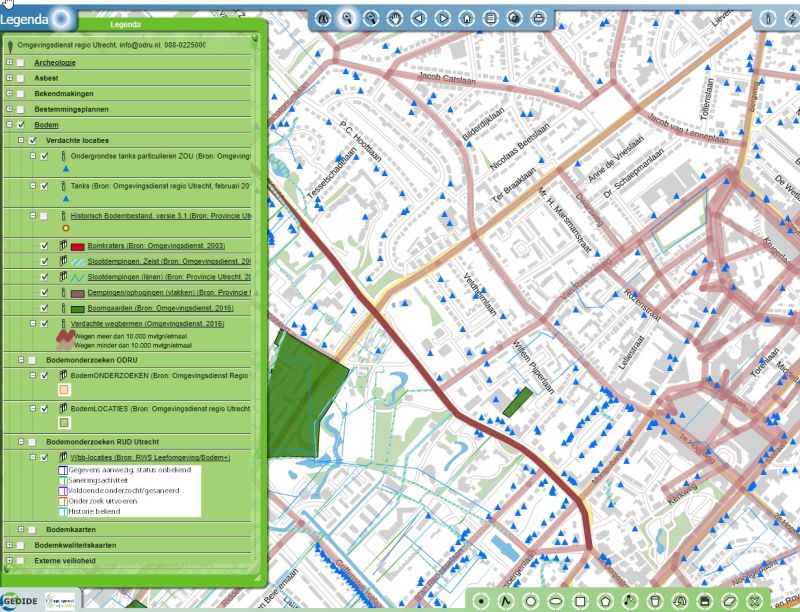Viewport: 800px width, 612px height.
Task: Uncheck the Bomkraters layer checkbox
Action: click(44, 246)
